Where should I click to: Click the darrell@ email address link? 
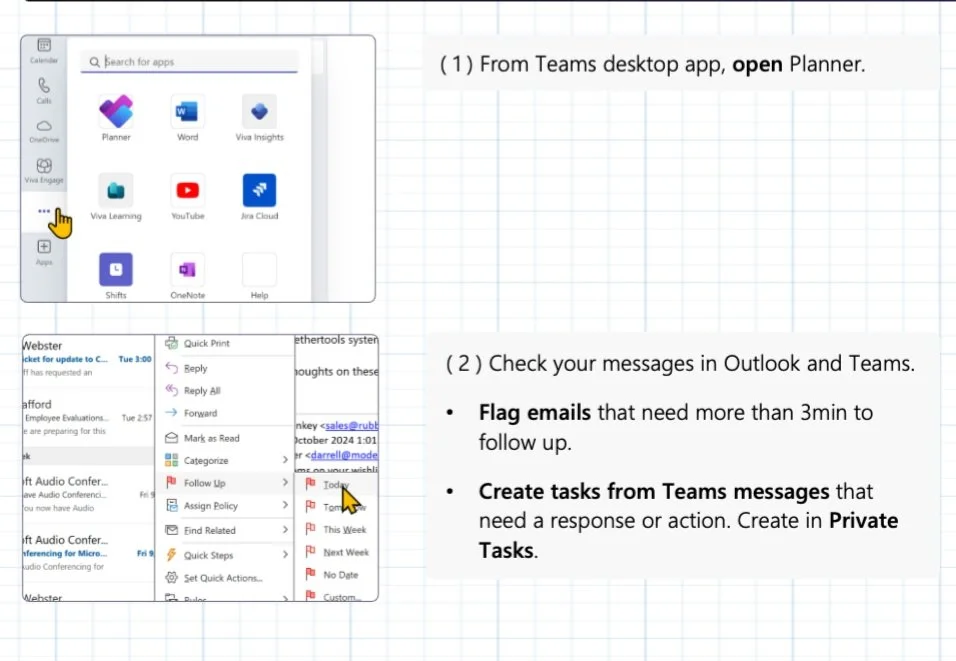pos(344,455)
